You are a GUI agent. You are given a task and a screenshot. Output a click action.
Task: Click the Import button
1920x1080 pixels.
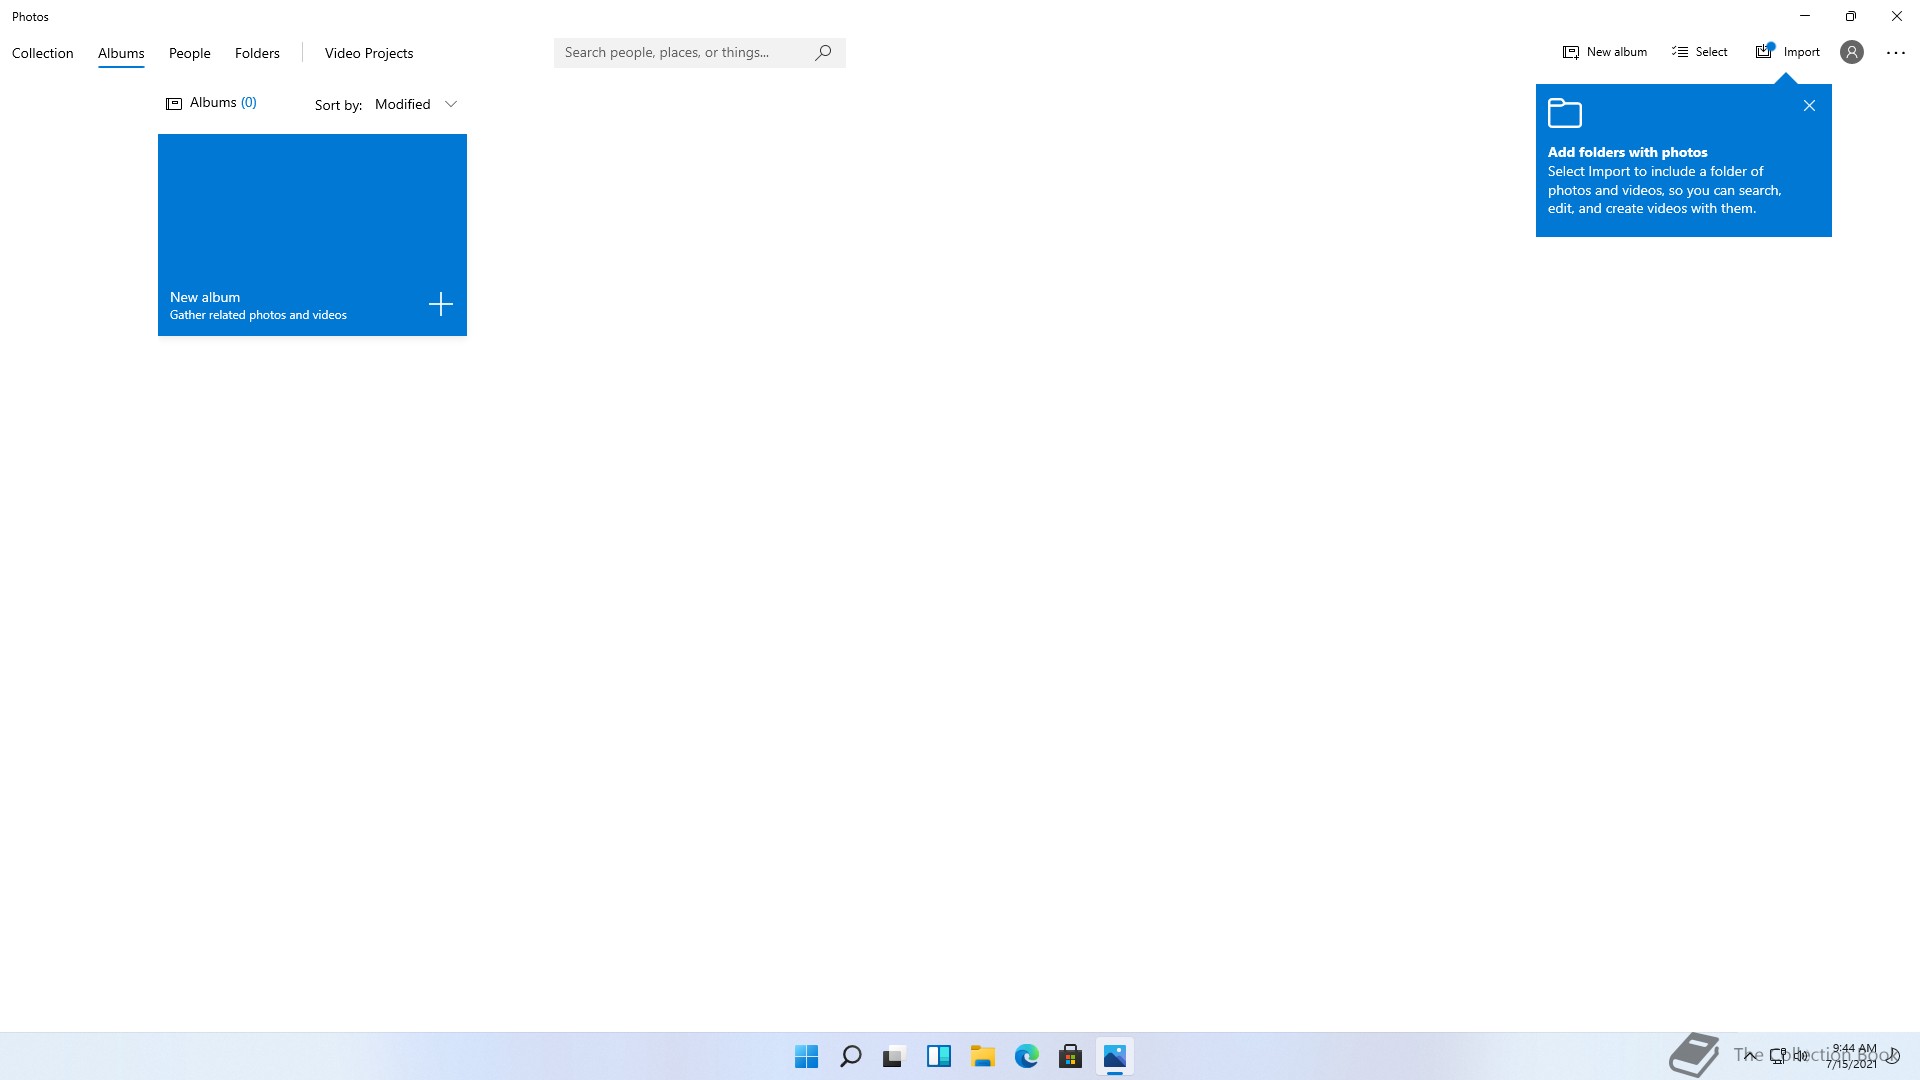(1787, 52)
